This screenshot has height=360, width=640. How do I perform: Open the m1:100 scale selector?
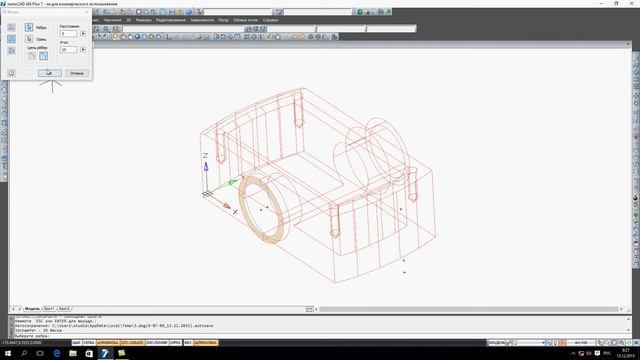click(x=581, y=343)
